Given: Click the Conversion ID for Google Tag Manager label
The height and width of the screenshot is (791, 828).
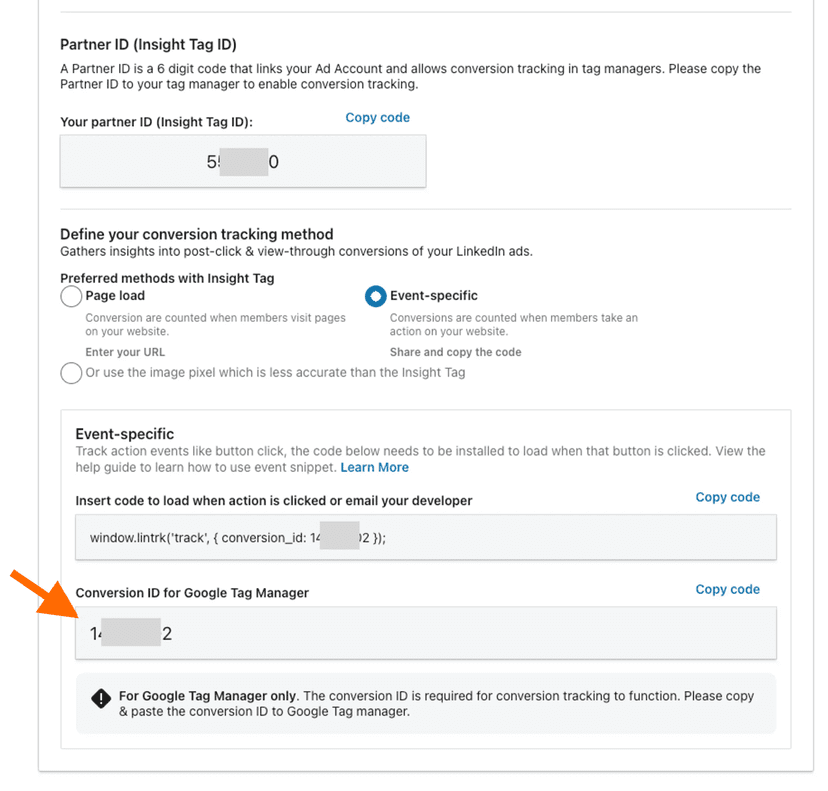Looking at the screenshot, I should pos(192,592).
